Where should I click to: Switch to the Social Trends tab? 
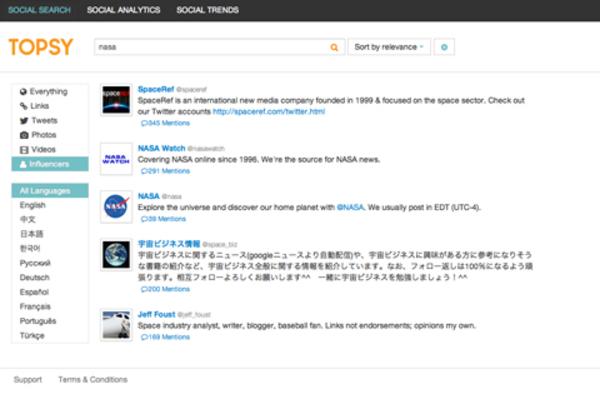[207, 10]
